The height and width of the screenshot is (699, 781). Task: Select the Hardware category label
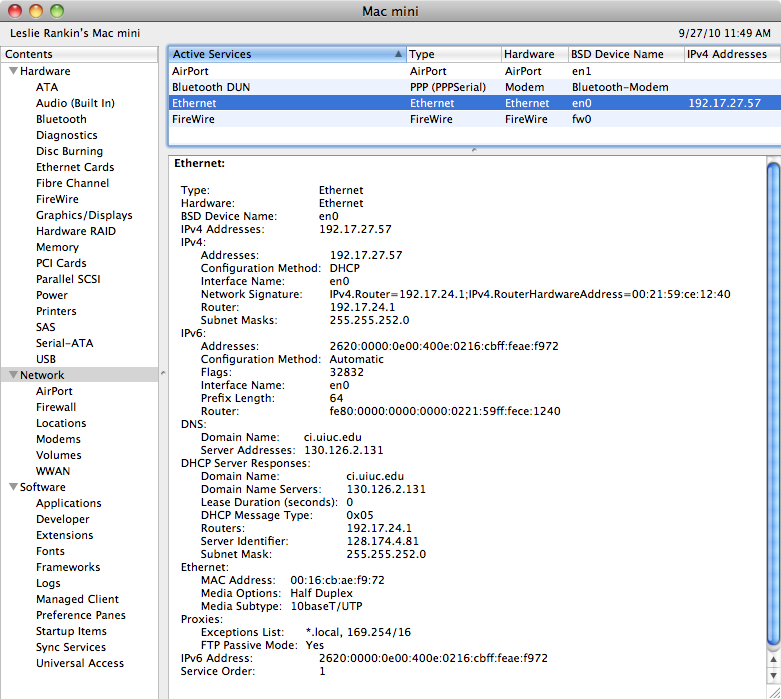pos(45,71)
